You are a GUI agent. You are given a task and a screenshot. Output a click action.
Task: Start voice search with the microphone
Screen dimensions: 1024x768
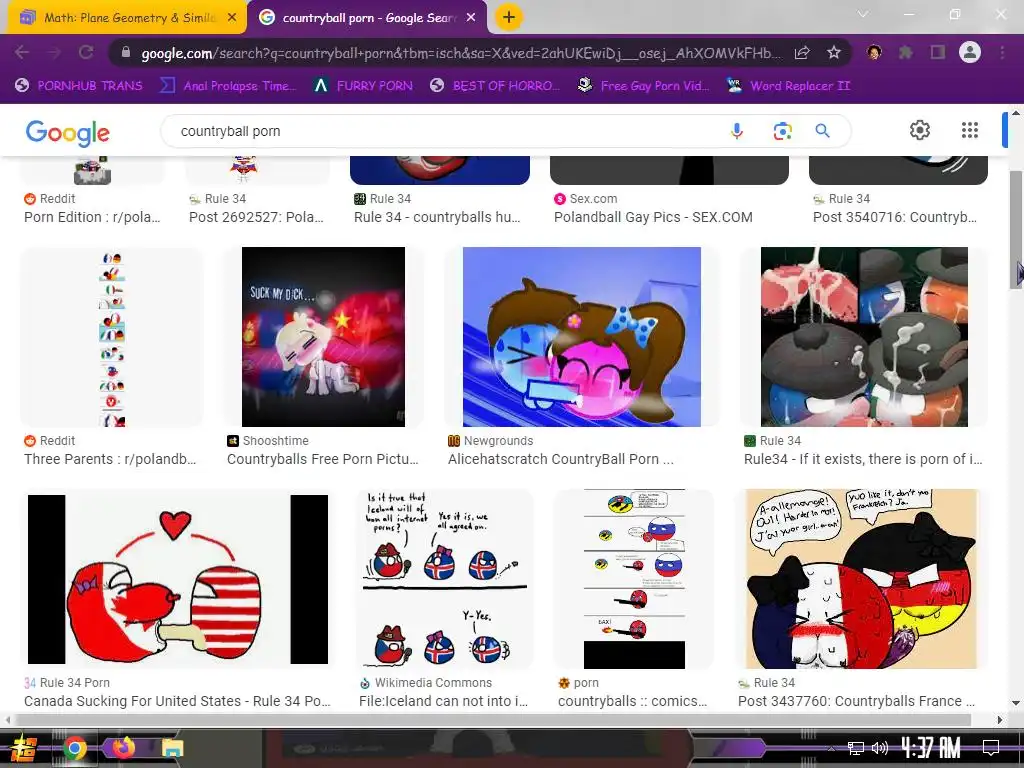pos(737,131)
